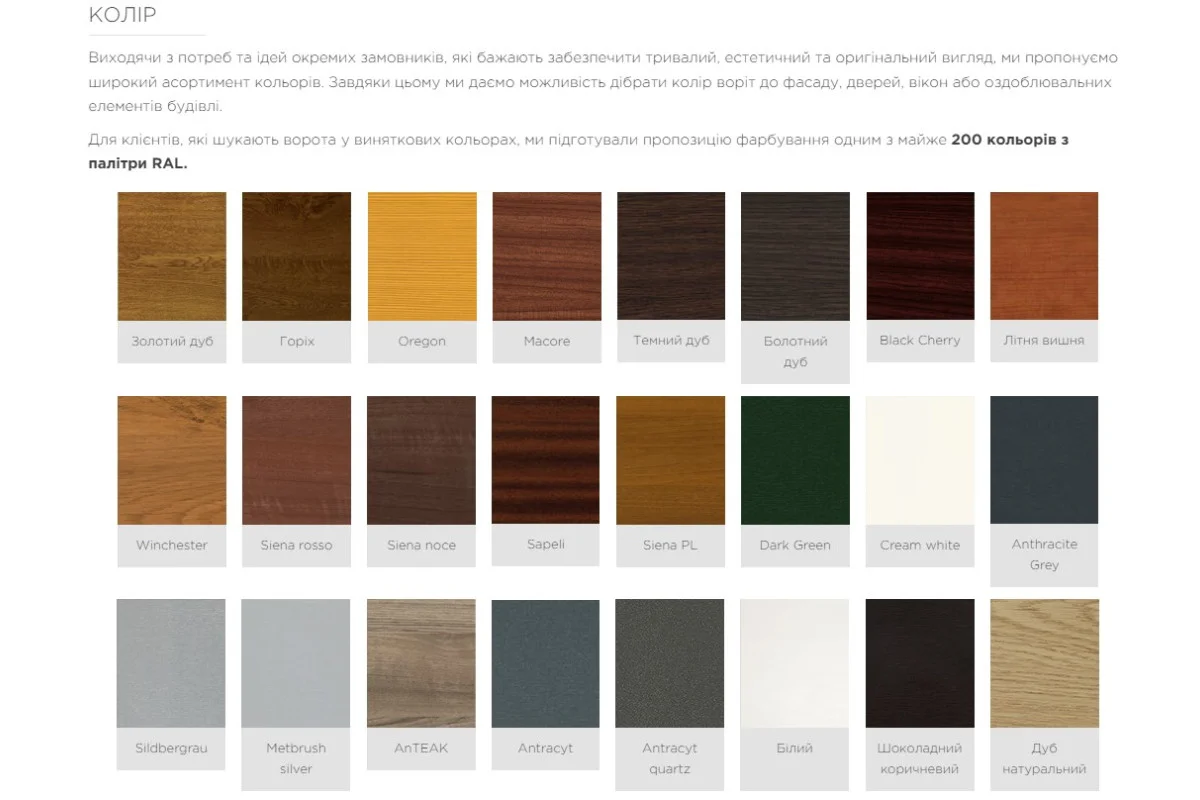The width and height of the screenshot is (1200, 800).
Task: Click the "КОЛІР" section heading
Action: (x=122, y=15)
